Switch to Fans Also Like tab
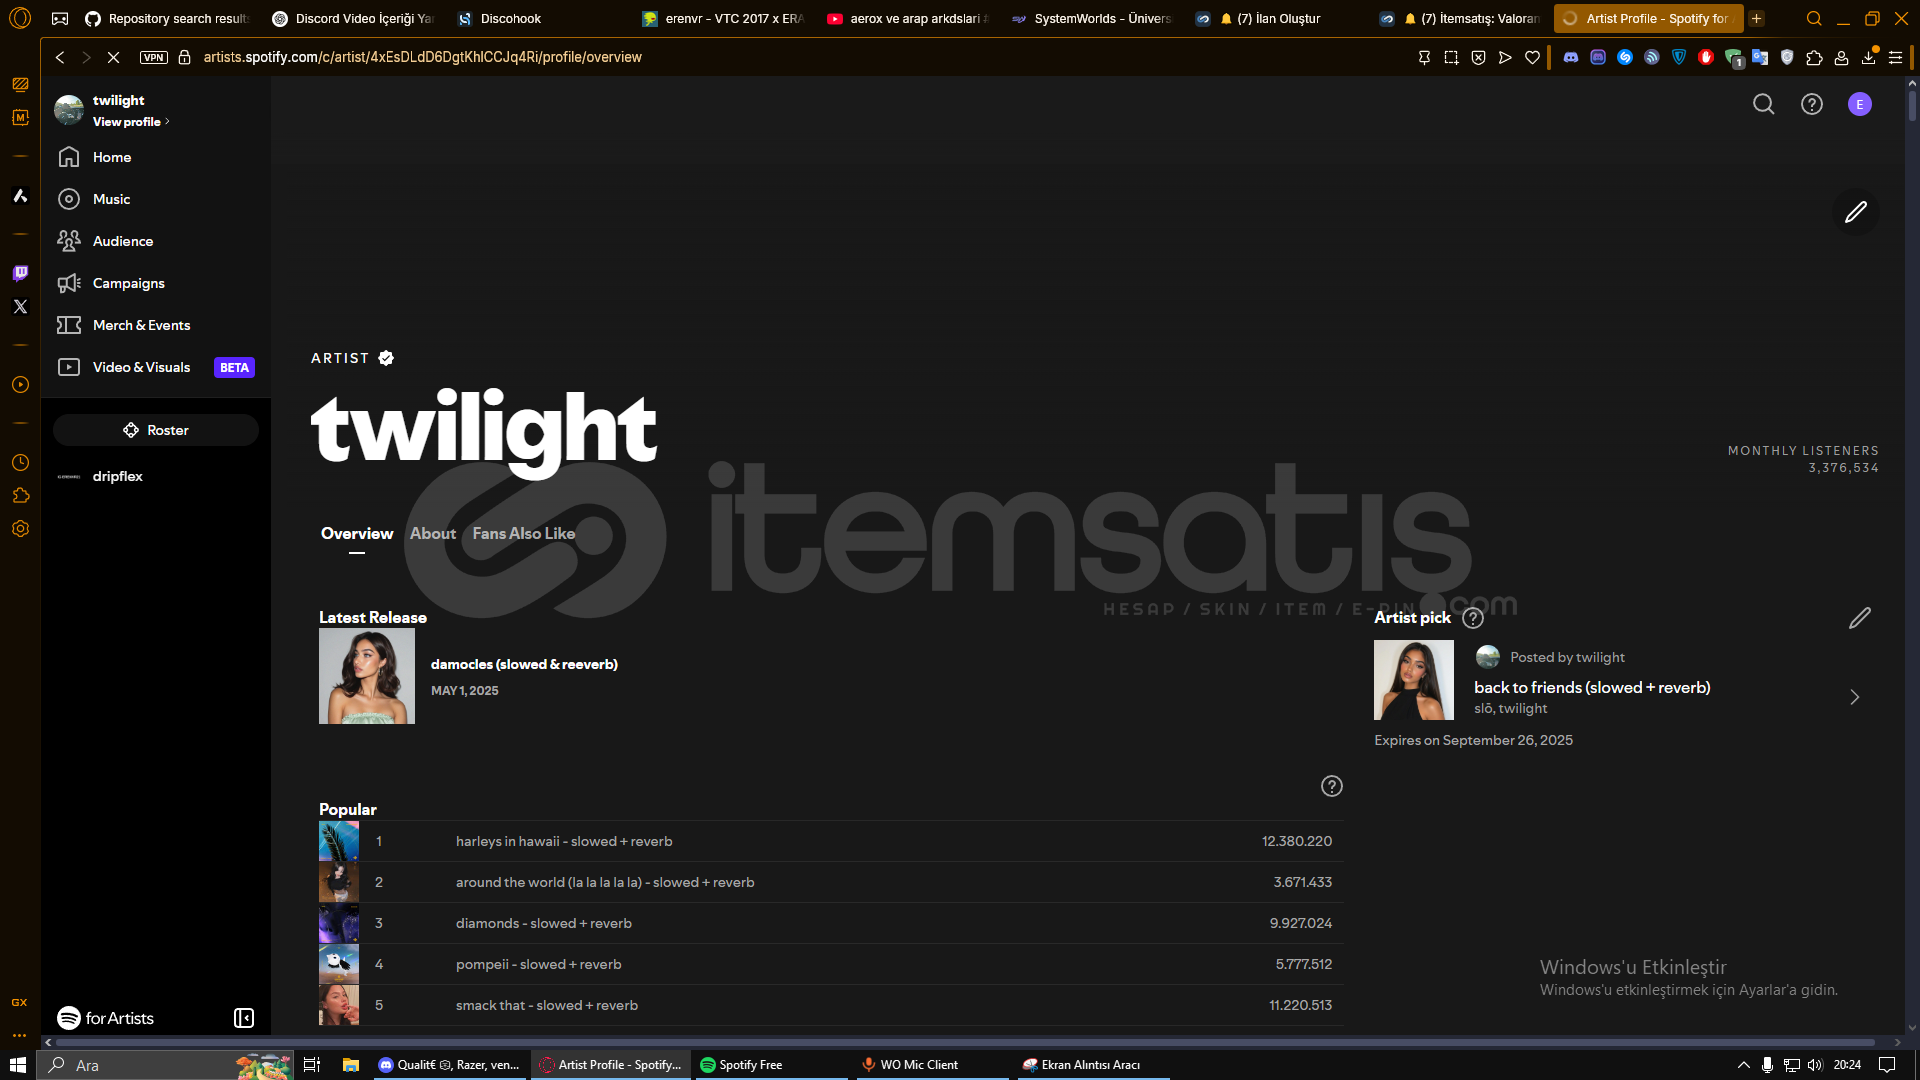1920x1080 pixels. [x=523, y=534]
